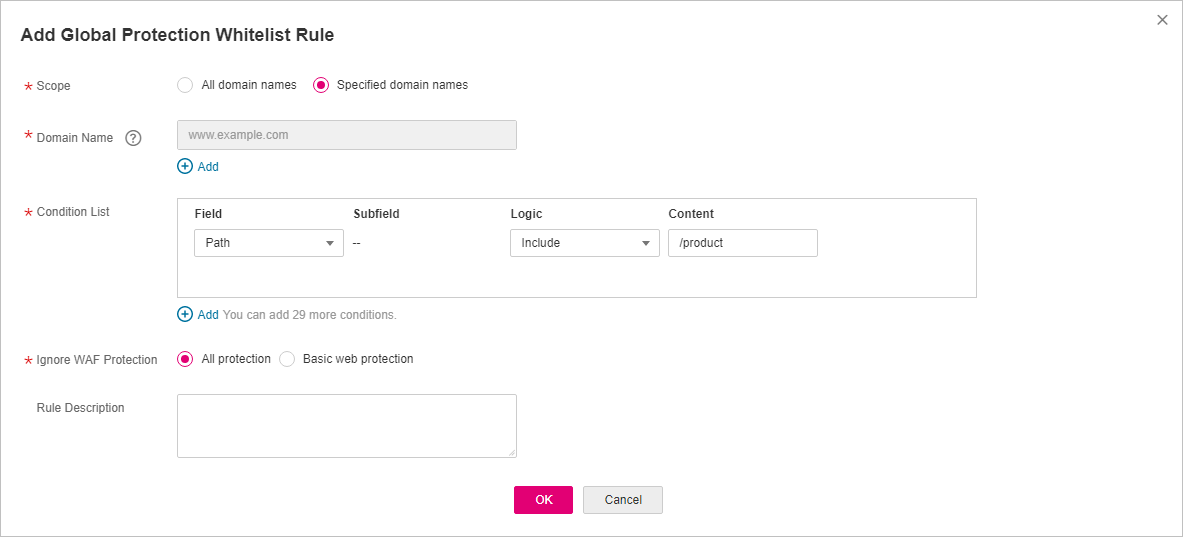
Task: Select the All domain names scope option
Action: [x=185, y=85]
